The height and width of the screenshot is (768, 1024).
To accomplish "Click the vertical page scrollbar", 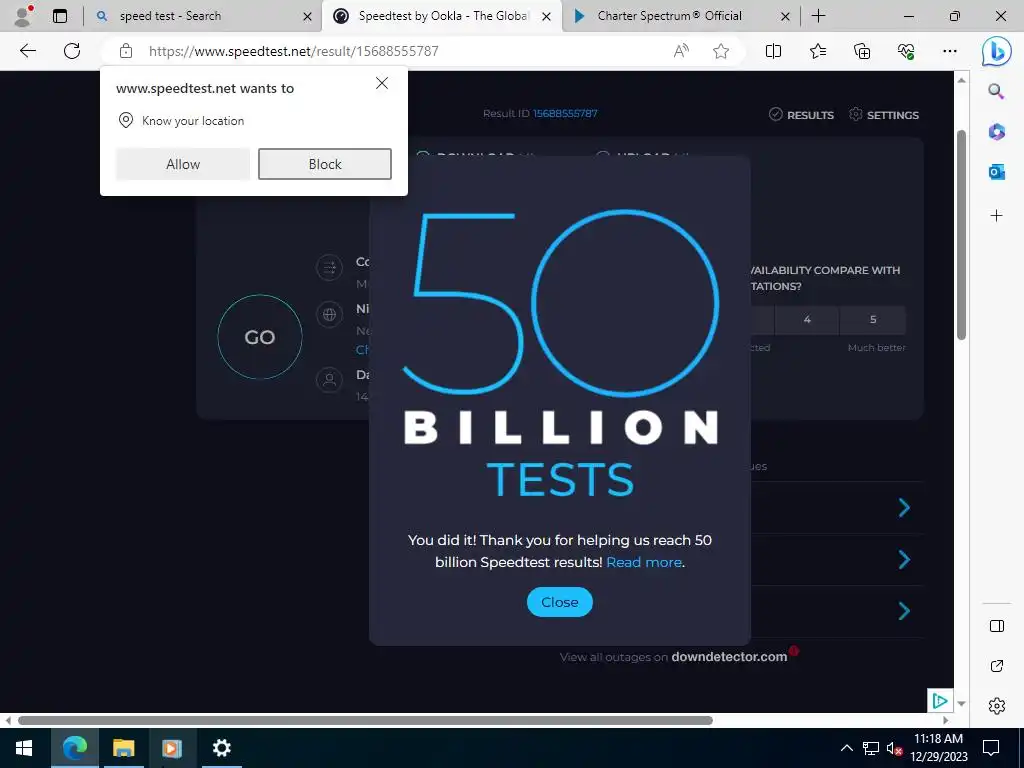I will coord(961,235).
